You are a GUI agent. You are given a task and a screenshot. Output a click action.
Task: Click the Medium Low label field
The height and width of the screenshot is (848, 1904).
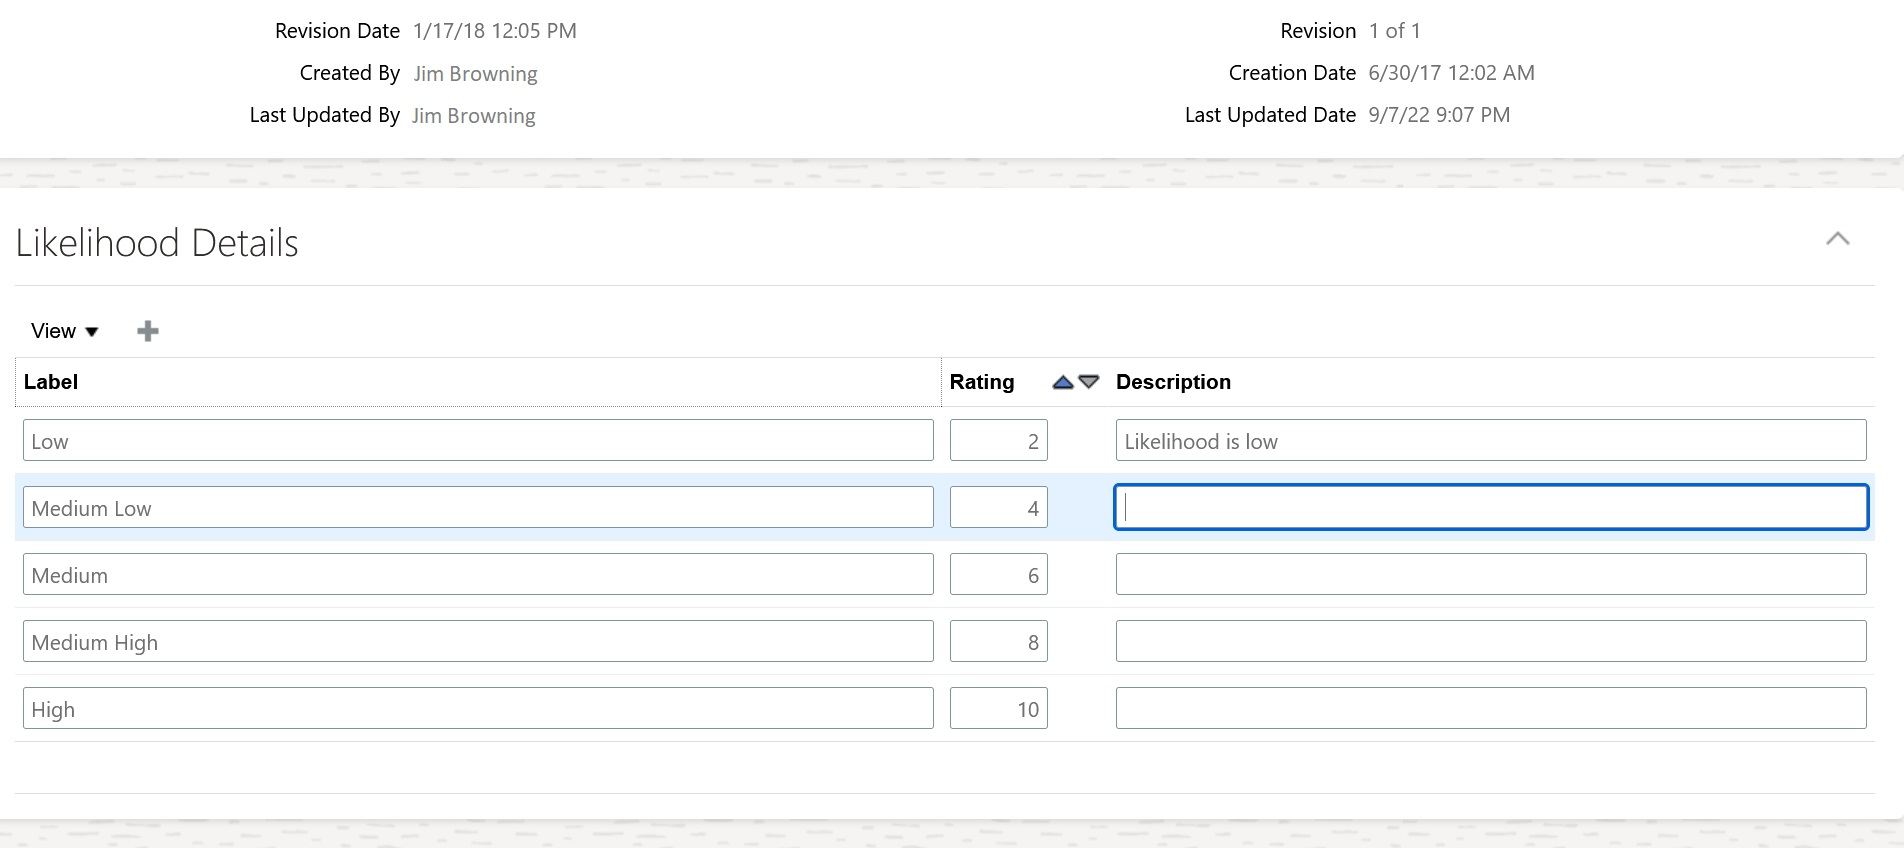click(478, 508)
